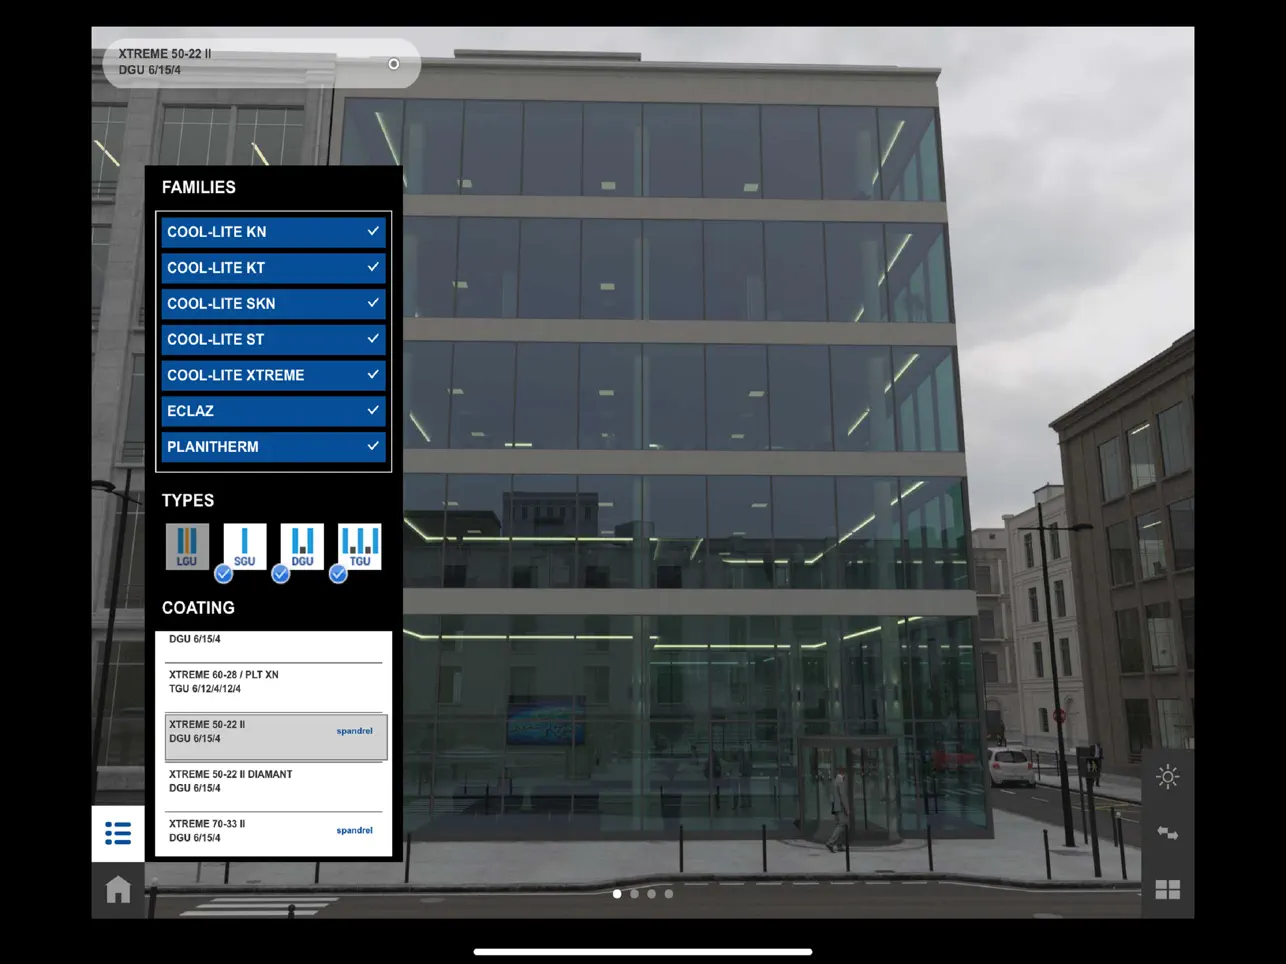Select the SGU glazing type icon
Screen dimensions: 1286x964
tap(244, 545)
